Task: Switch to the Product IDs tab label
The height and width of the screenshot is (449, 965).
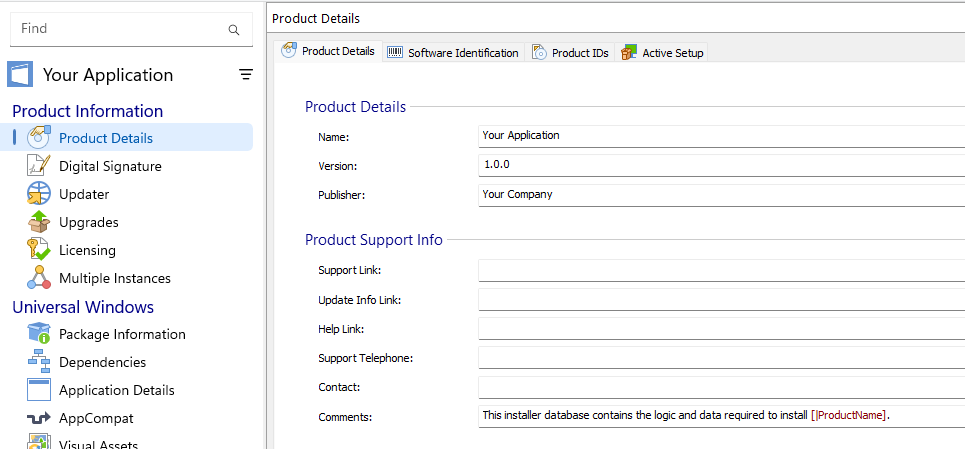Action: coord(580,53)
